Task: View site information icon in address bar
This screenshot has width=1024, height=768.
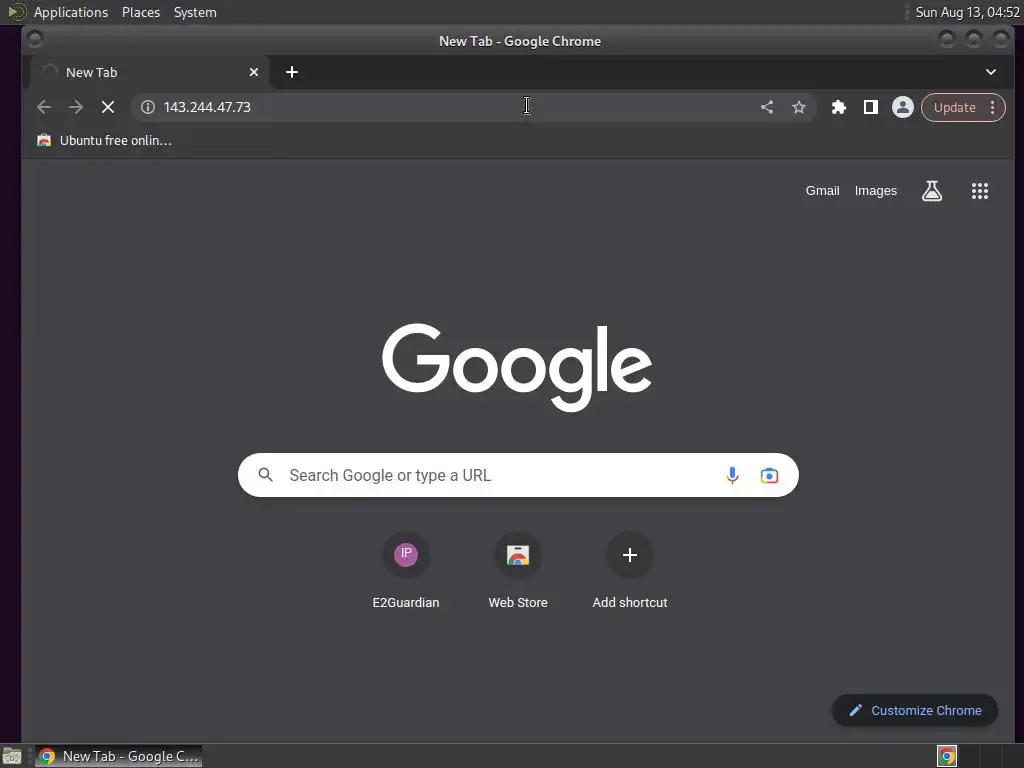Action: point(148,107)
